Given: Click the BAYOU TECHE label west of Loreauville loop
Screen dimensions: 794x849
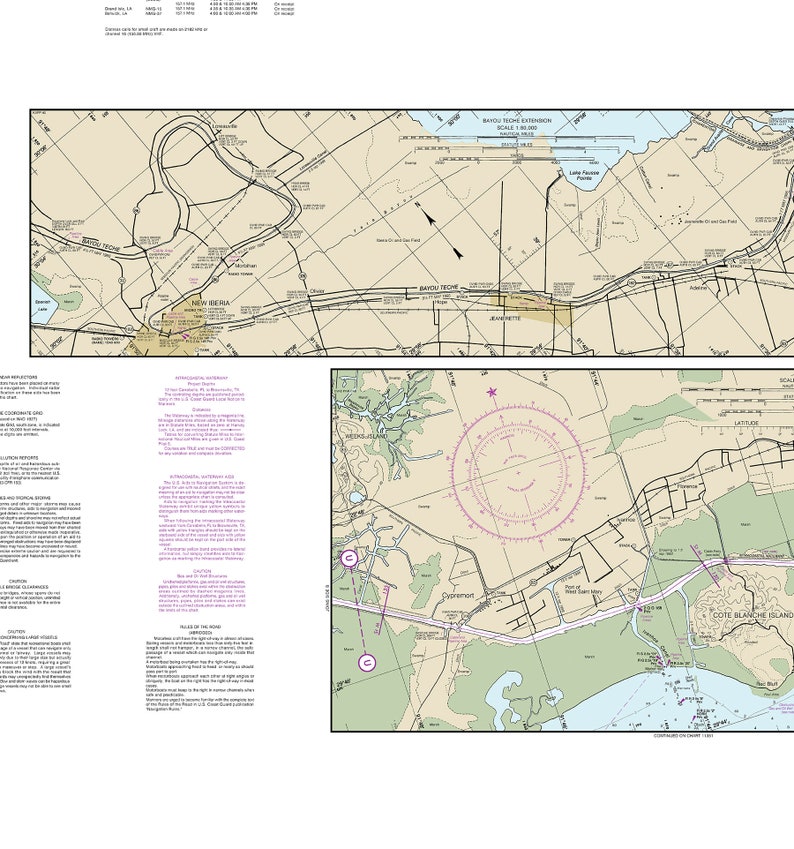Looking at the screenshot, I should [x=101, y=244].
